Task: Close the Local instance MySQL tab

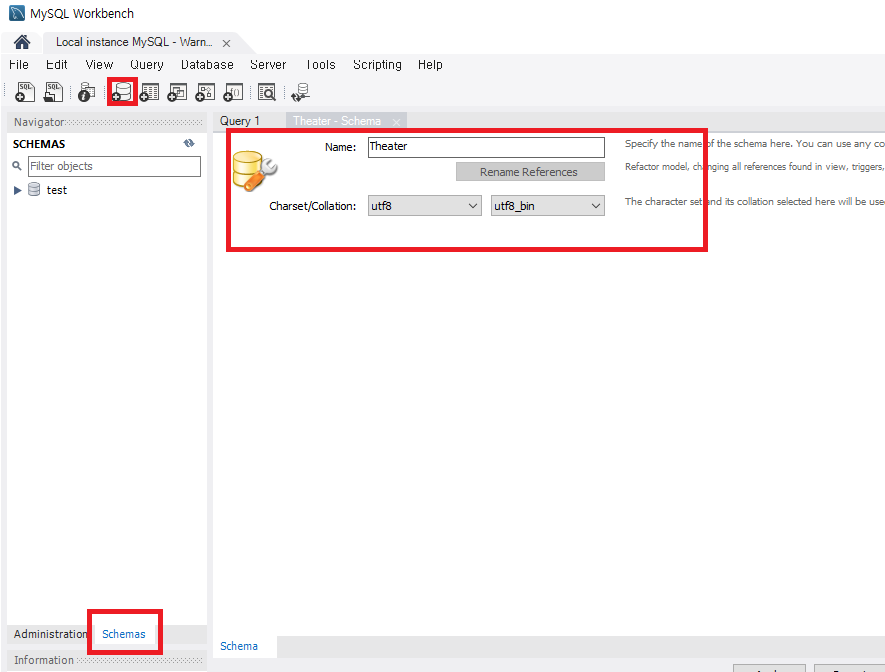Action: coord(226,43)
